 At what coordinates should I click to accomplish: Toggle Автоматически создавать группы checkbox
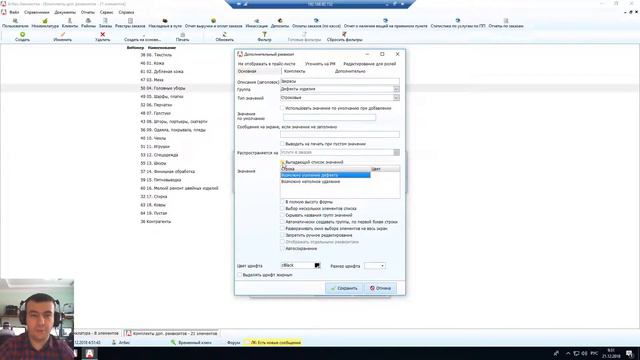click(x=282, y=222)
